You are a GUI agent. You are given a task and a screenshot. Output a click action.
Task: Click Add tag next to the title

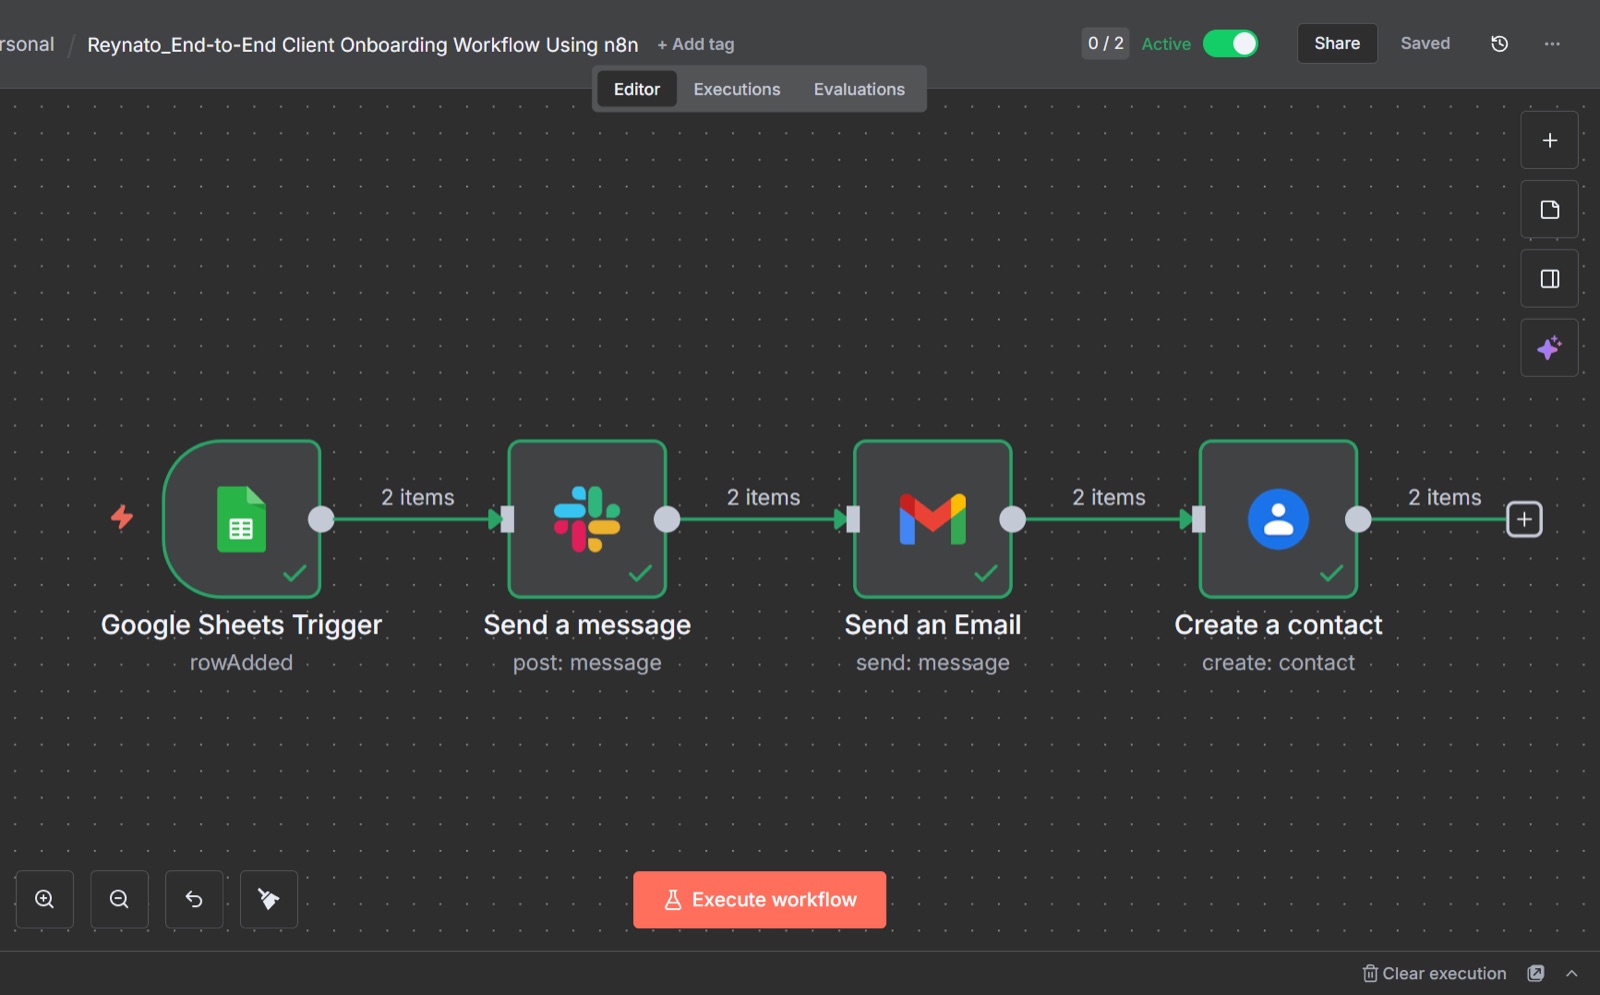tap(696, 44)
